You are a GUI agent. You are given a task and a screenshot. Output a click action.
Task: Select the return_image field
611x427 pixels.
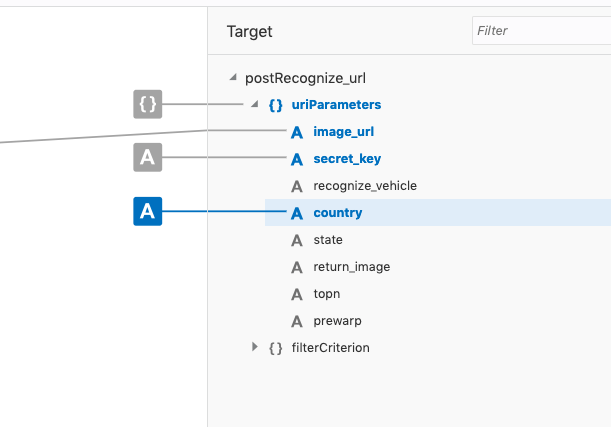click(351, 267)
